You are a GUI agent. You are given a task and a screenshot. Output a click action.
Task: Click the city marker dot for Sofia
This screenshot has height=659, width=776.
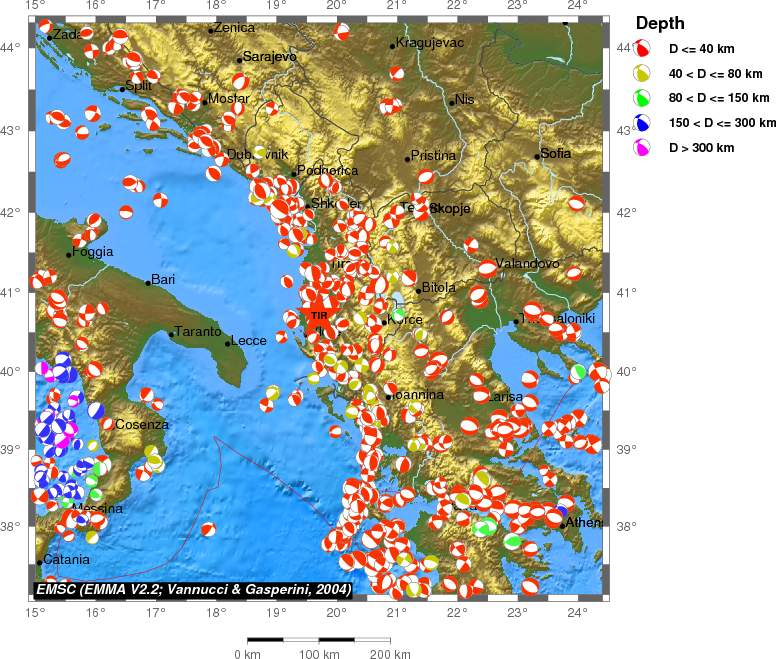(537, 156)
